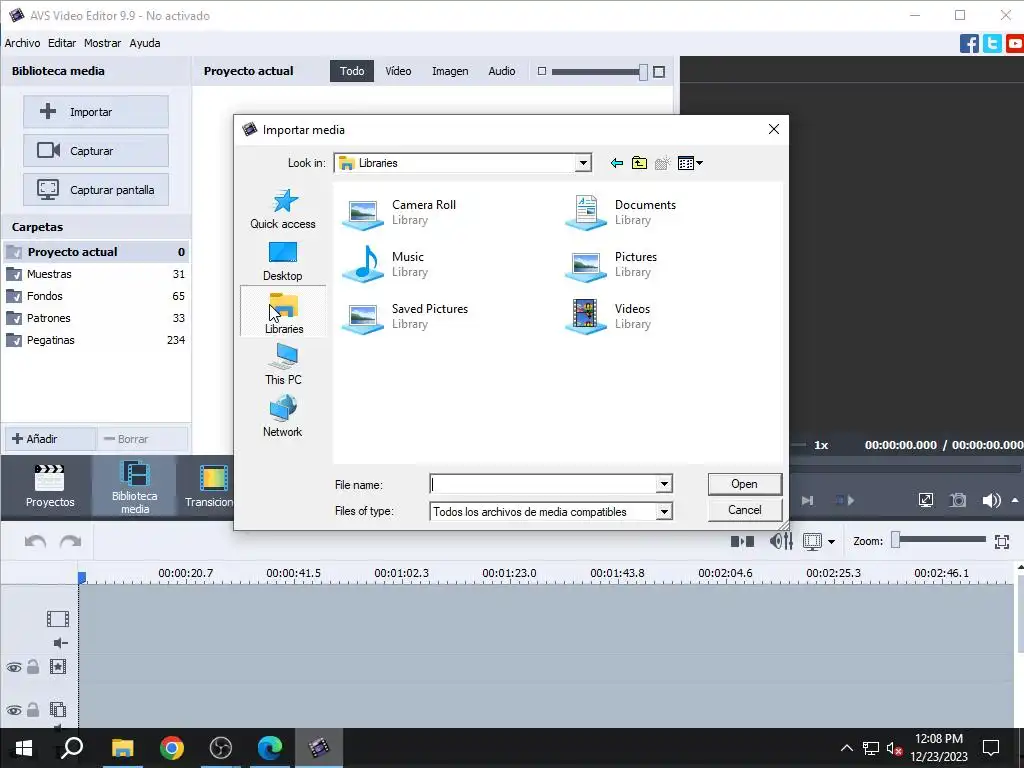Go back using the dialog's back arrow
Viewport: 1024px width, 768px height.
point(616,163)
